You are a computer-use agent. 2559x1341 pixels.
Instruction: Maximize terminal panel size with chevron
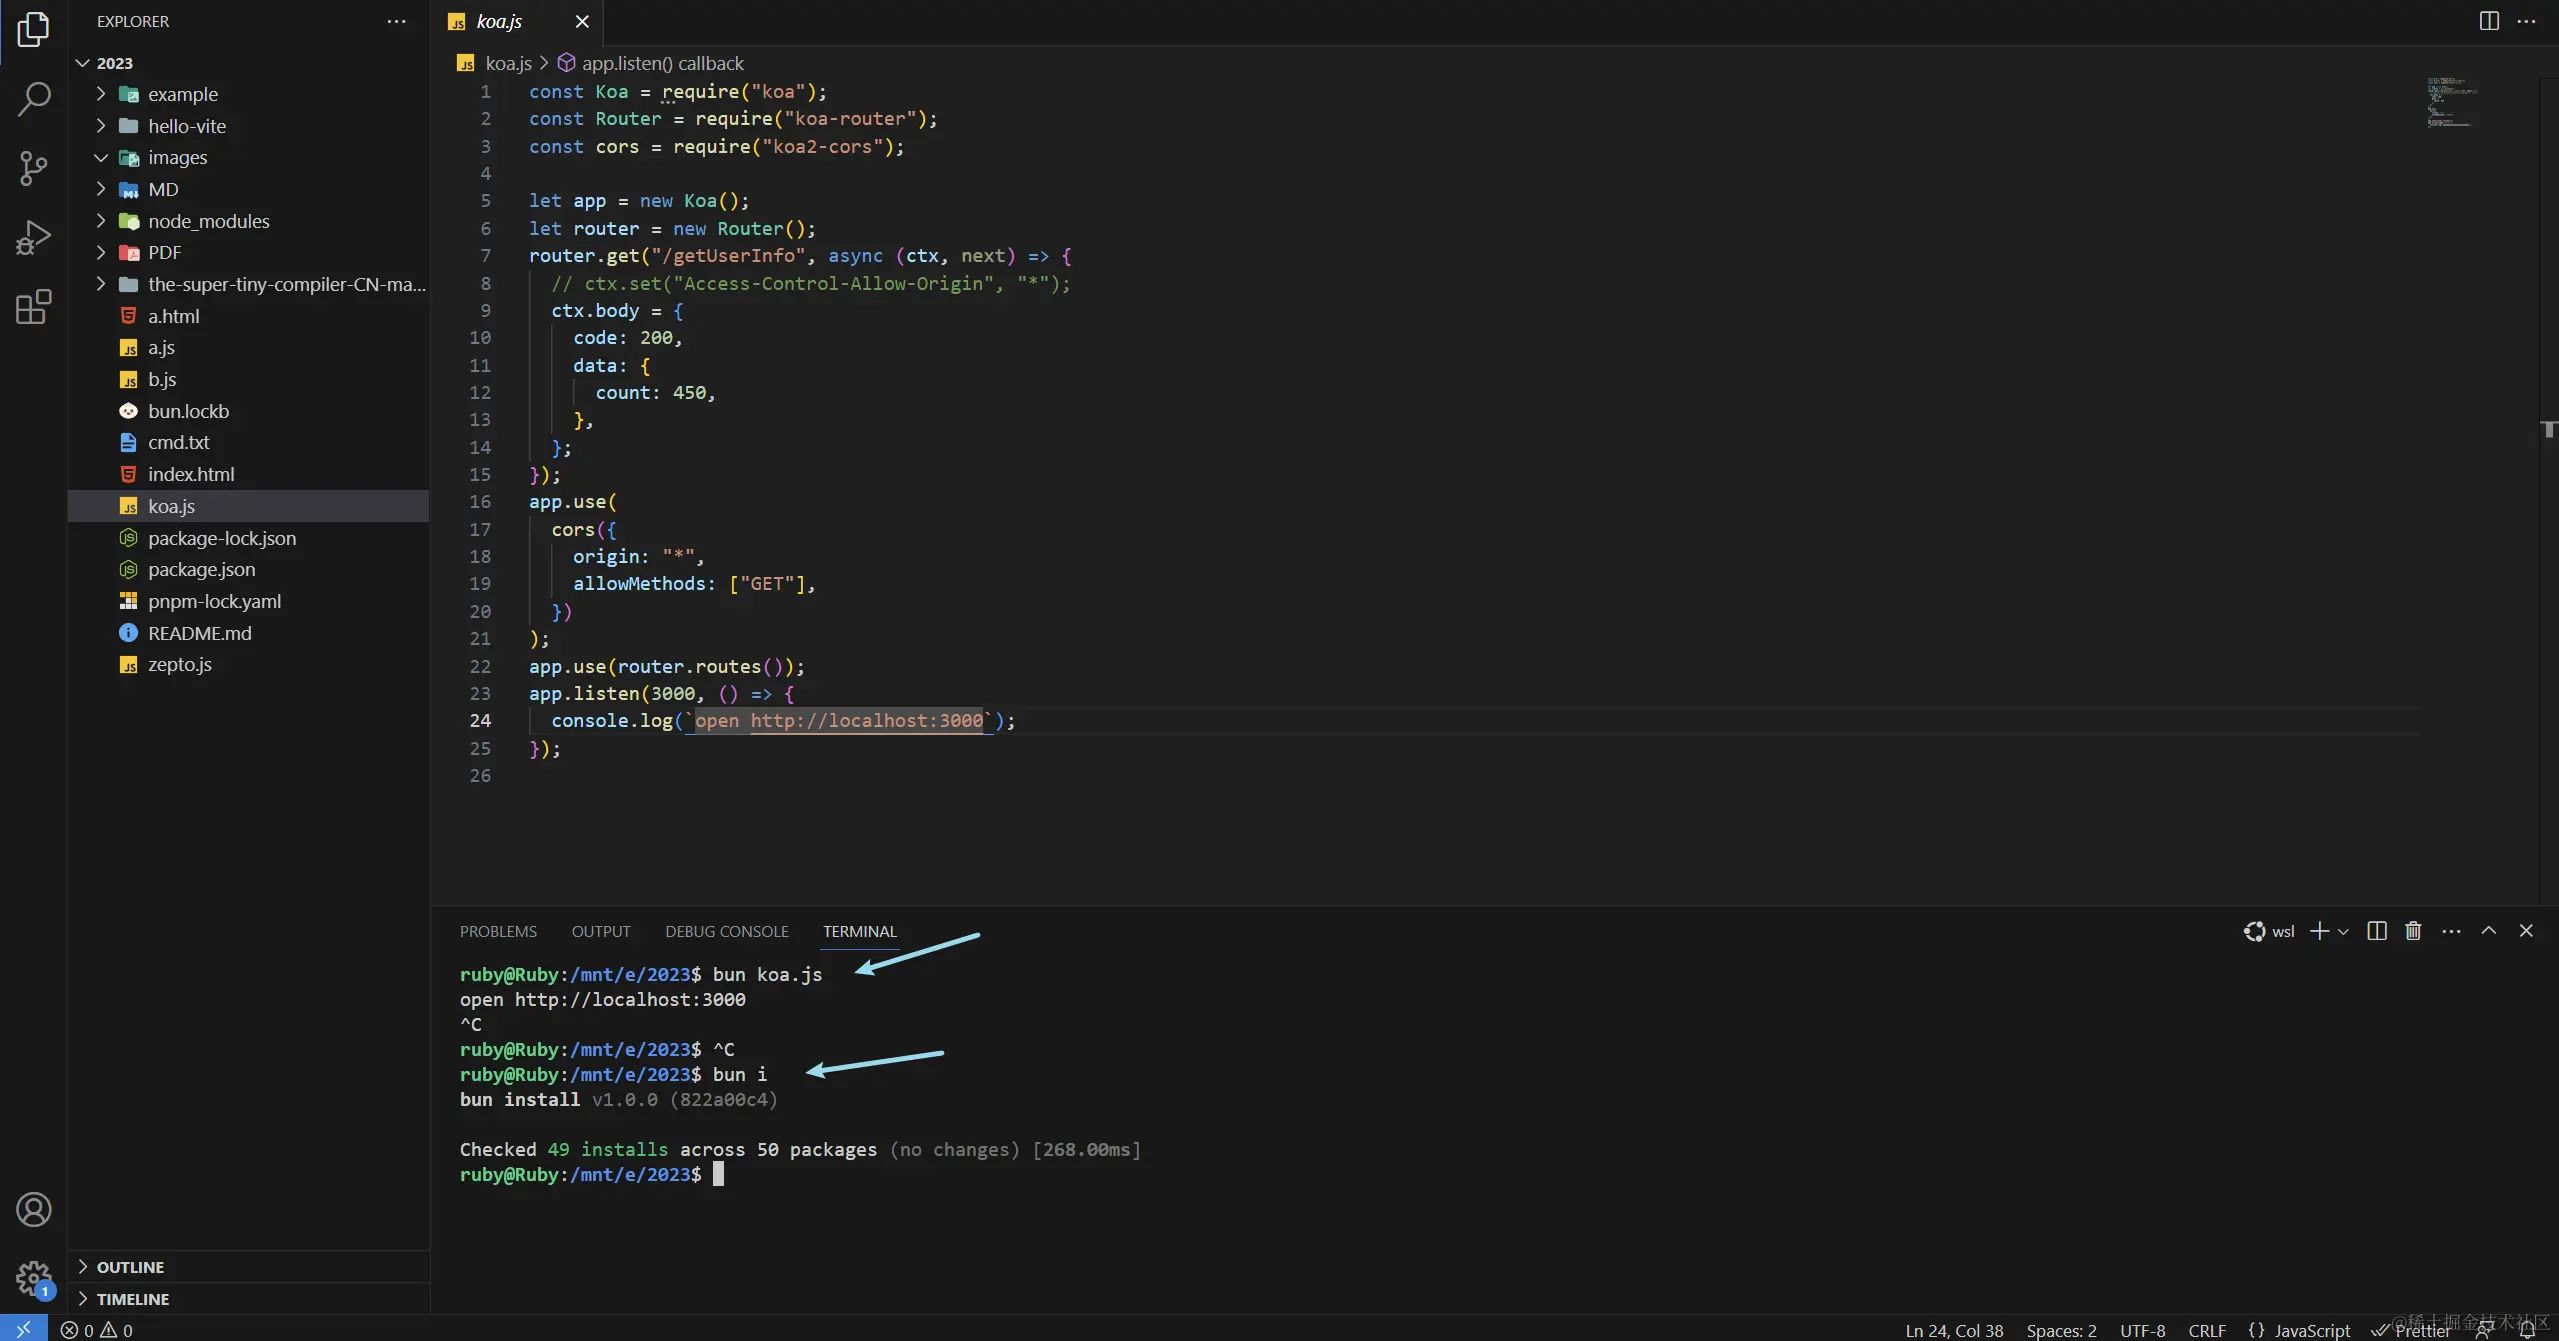[2489, 931]
